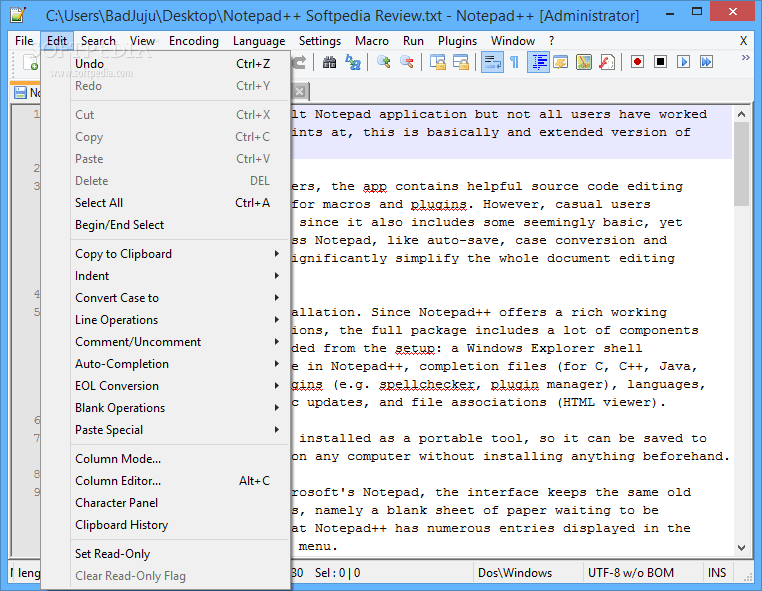Open the Document Map icon
762x591 pixels.
[x=584, y=62]
